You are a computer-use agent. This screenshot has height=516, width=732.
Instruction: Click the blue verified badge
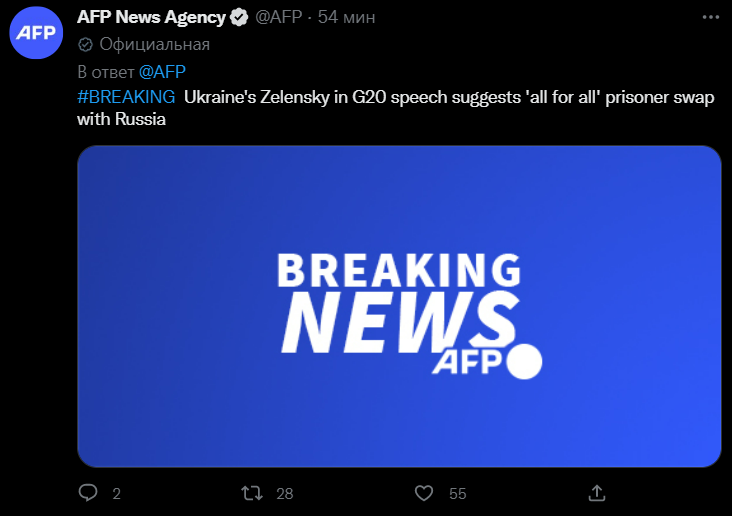[x=240, y=18]
